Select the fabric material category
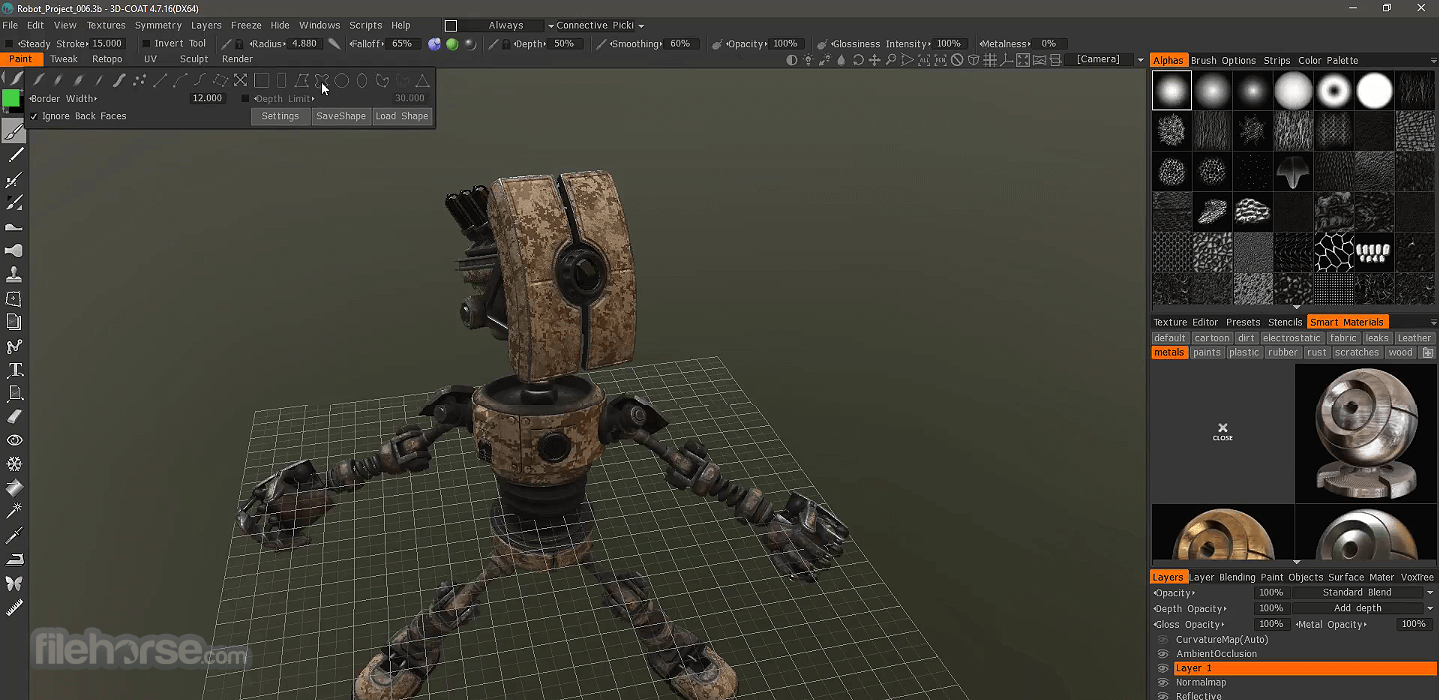The height and width of the screenshot is (700, 1439). point(1343,338)
